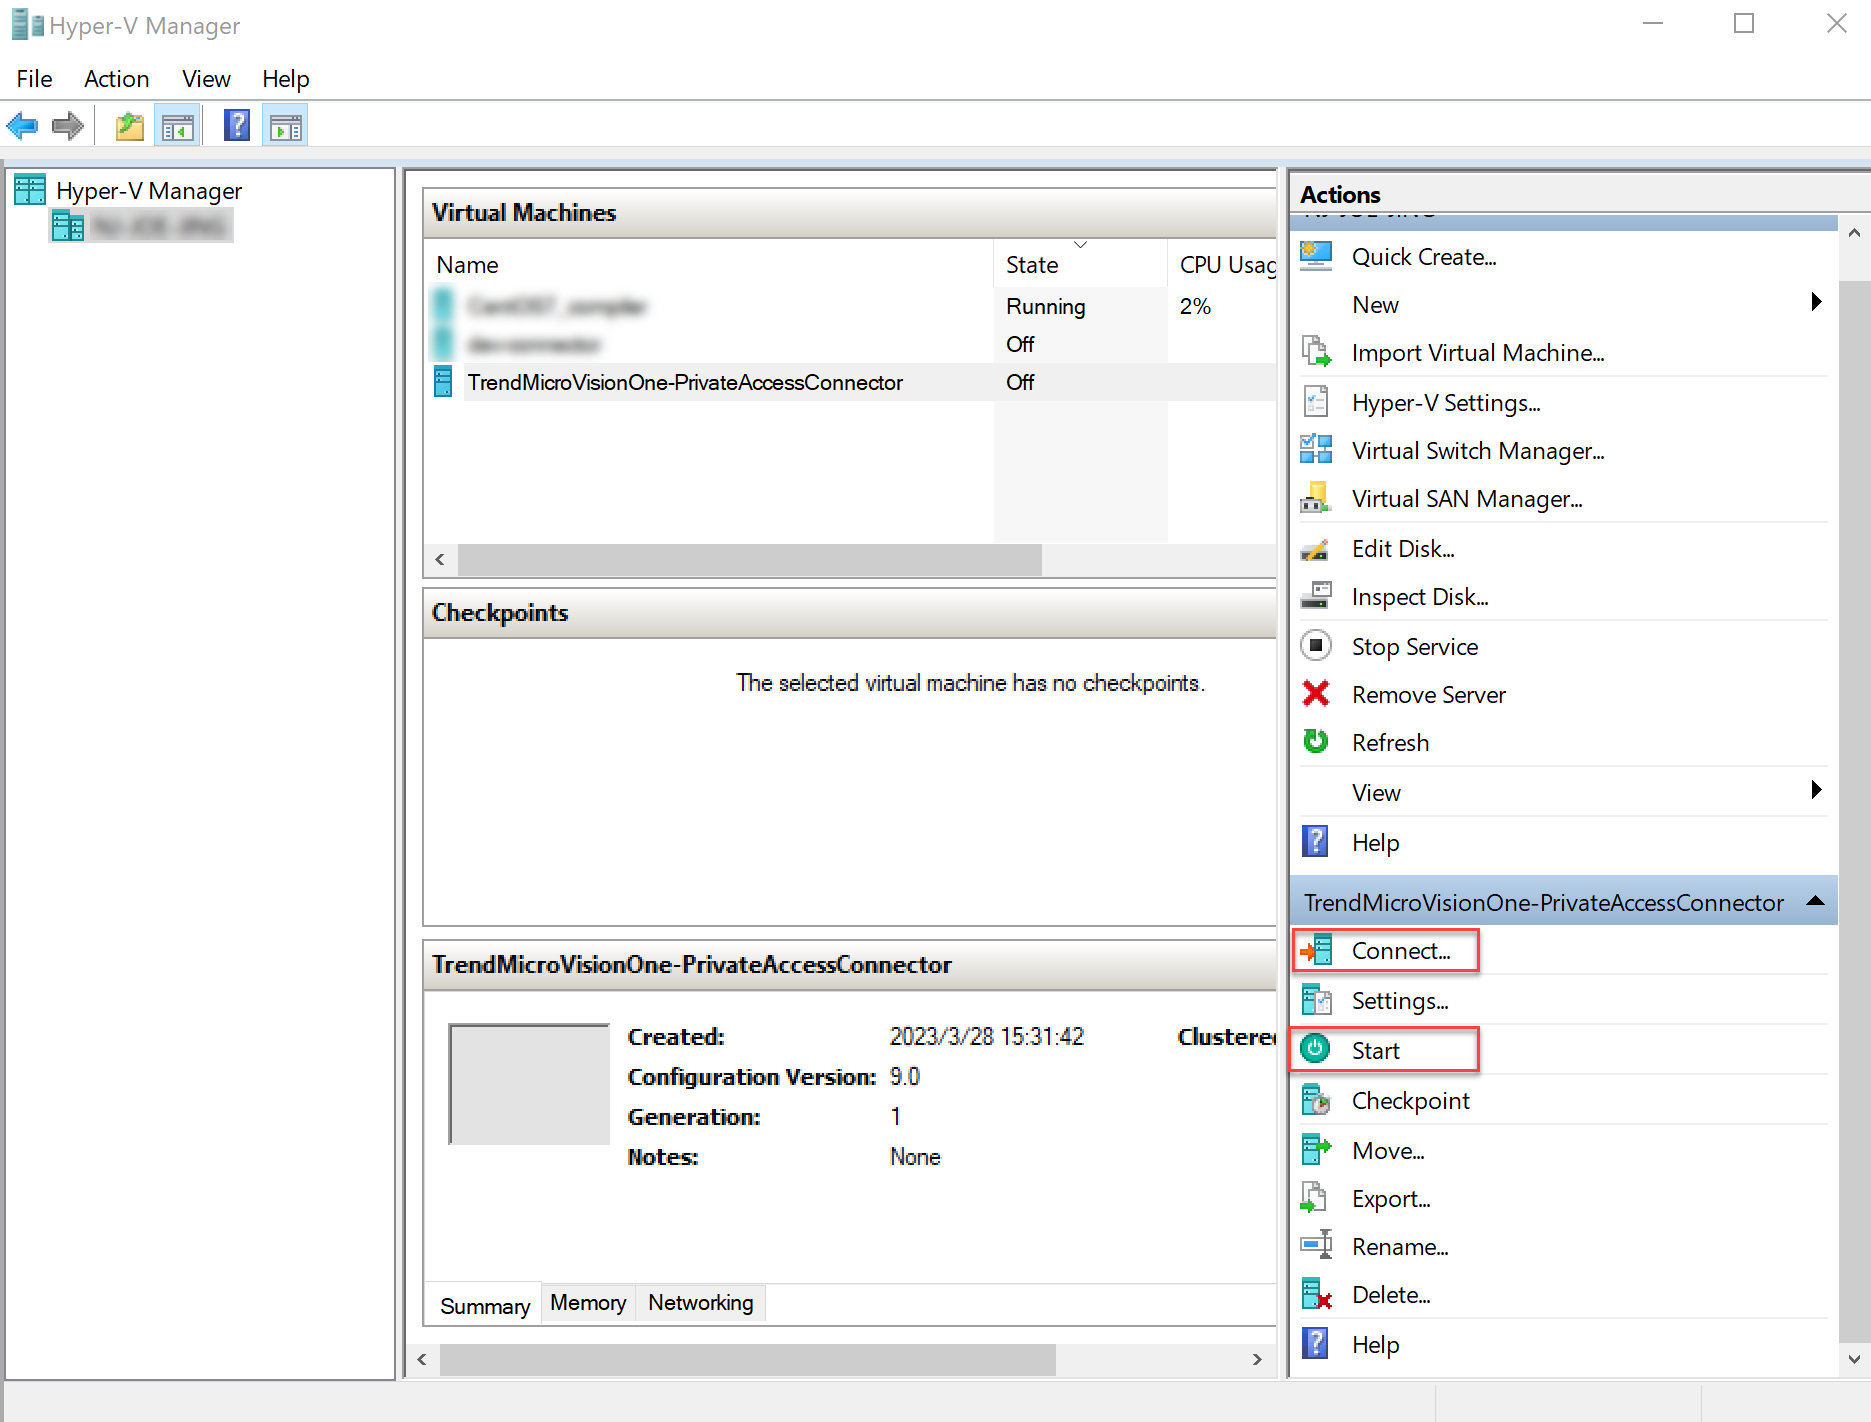1871x1422 pixels.
Task: Toggle the action pane visibility
Action: click(x=285, y=124)
